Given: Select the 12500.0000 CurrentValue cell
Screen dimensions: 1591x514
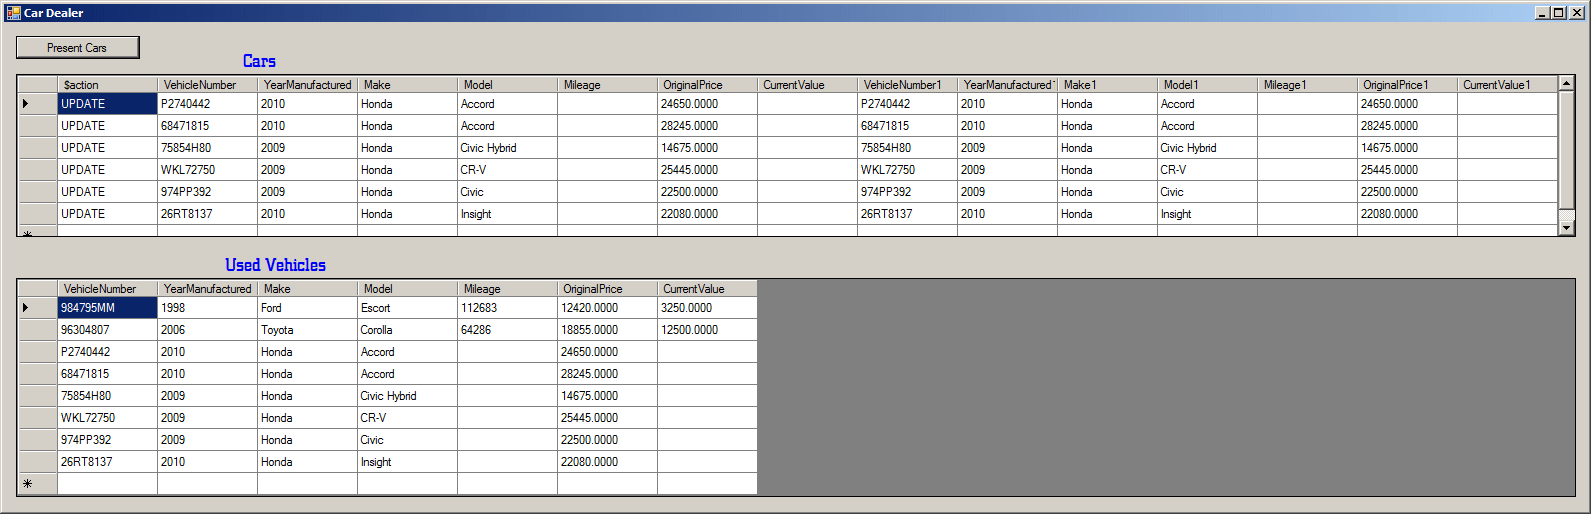Looking at the screenshot, I should click(x=707, y=330).
